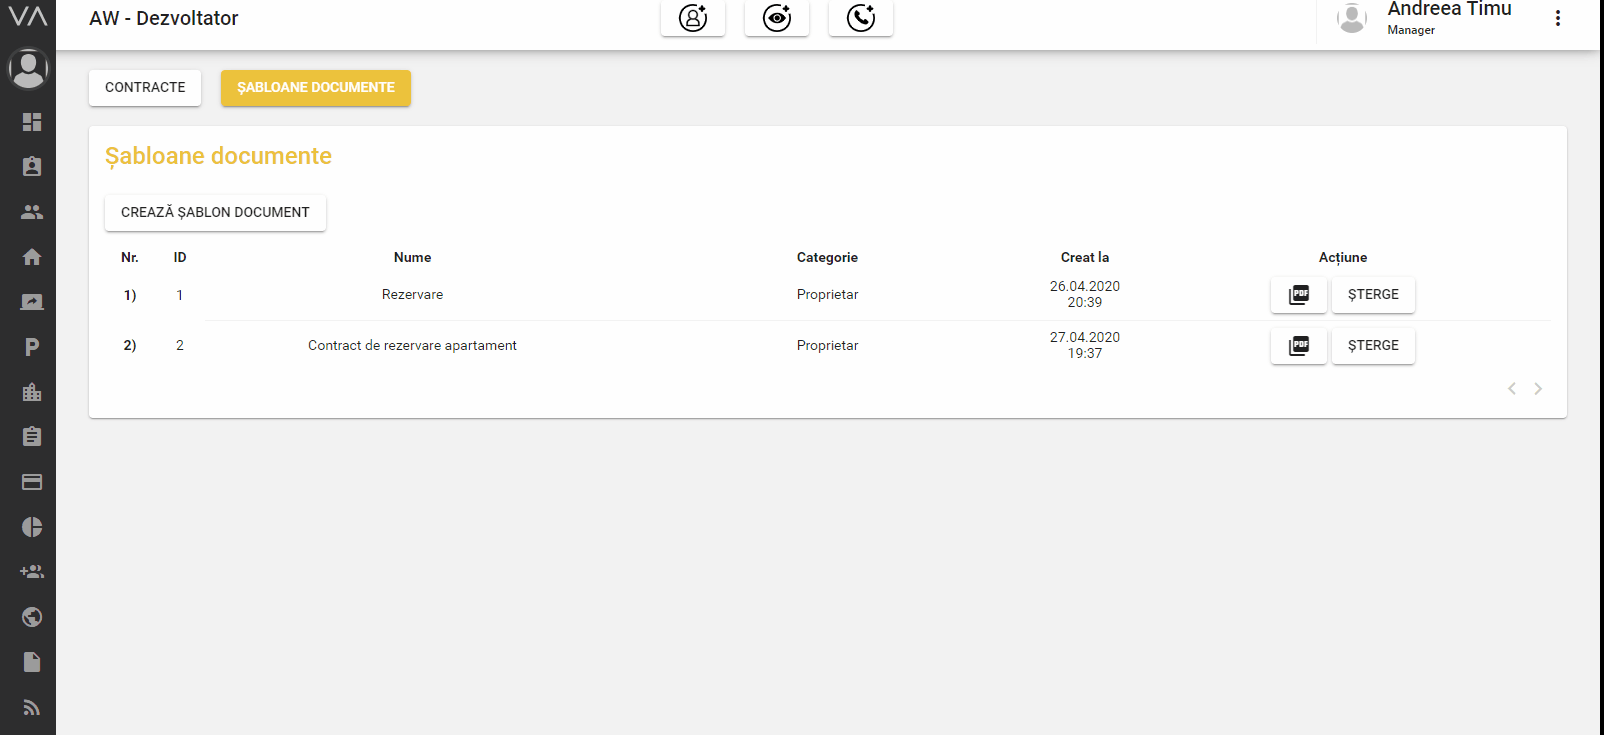
Task: Click the add contact icon in header
Action: (x=692, y=18)
